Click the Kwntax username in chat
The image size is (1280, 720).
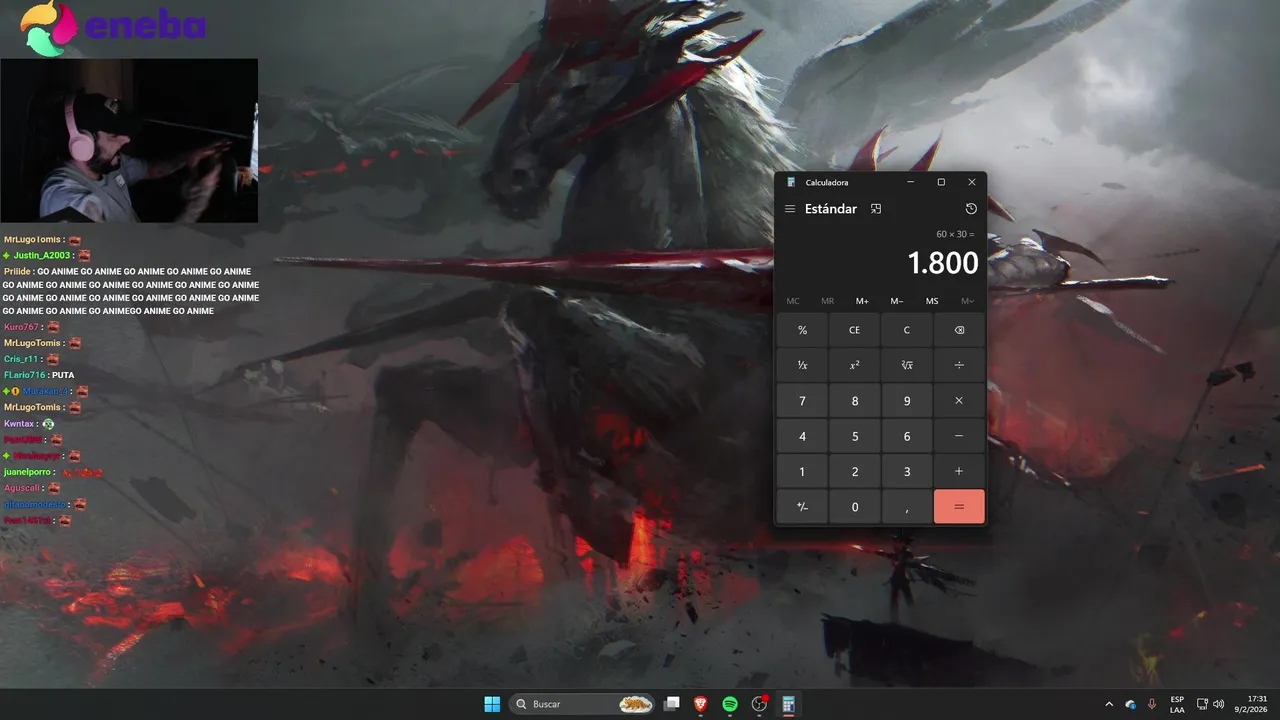19,424
